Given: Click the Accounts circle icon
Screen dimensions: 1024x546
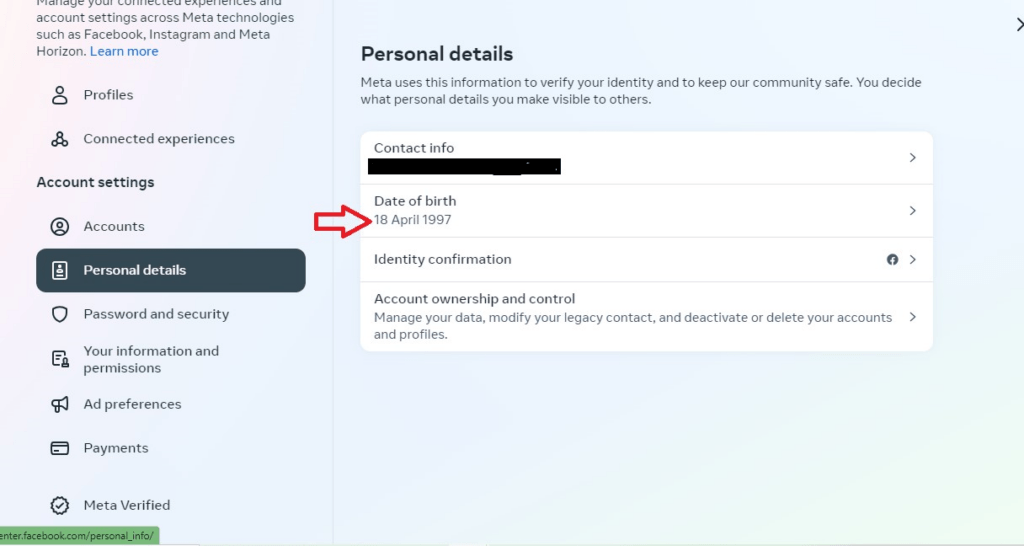Looking at the screenshot, I should point(59,227).
